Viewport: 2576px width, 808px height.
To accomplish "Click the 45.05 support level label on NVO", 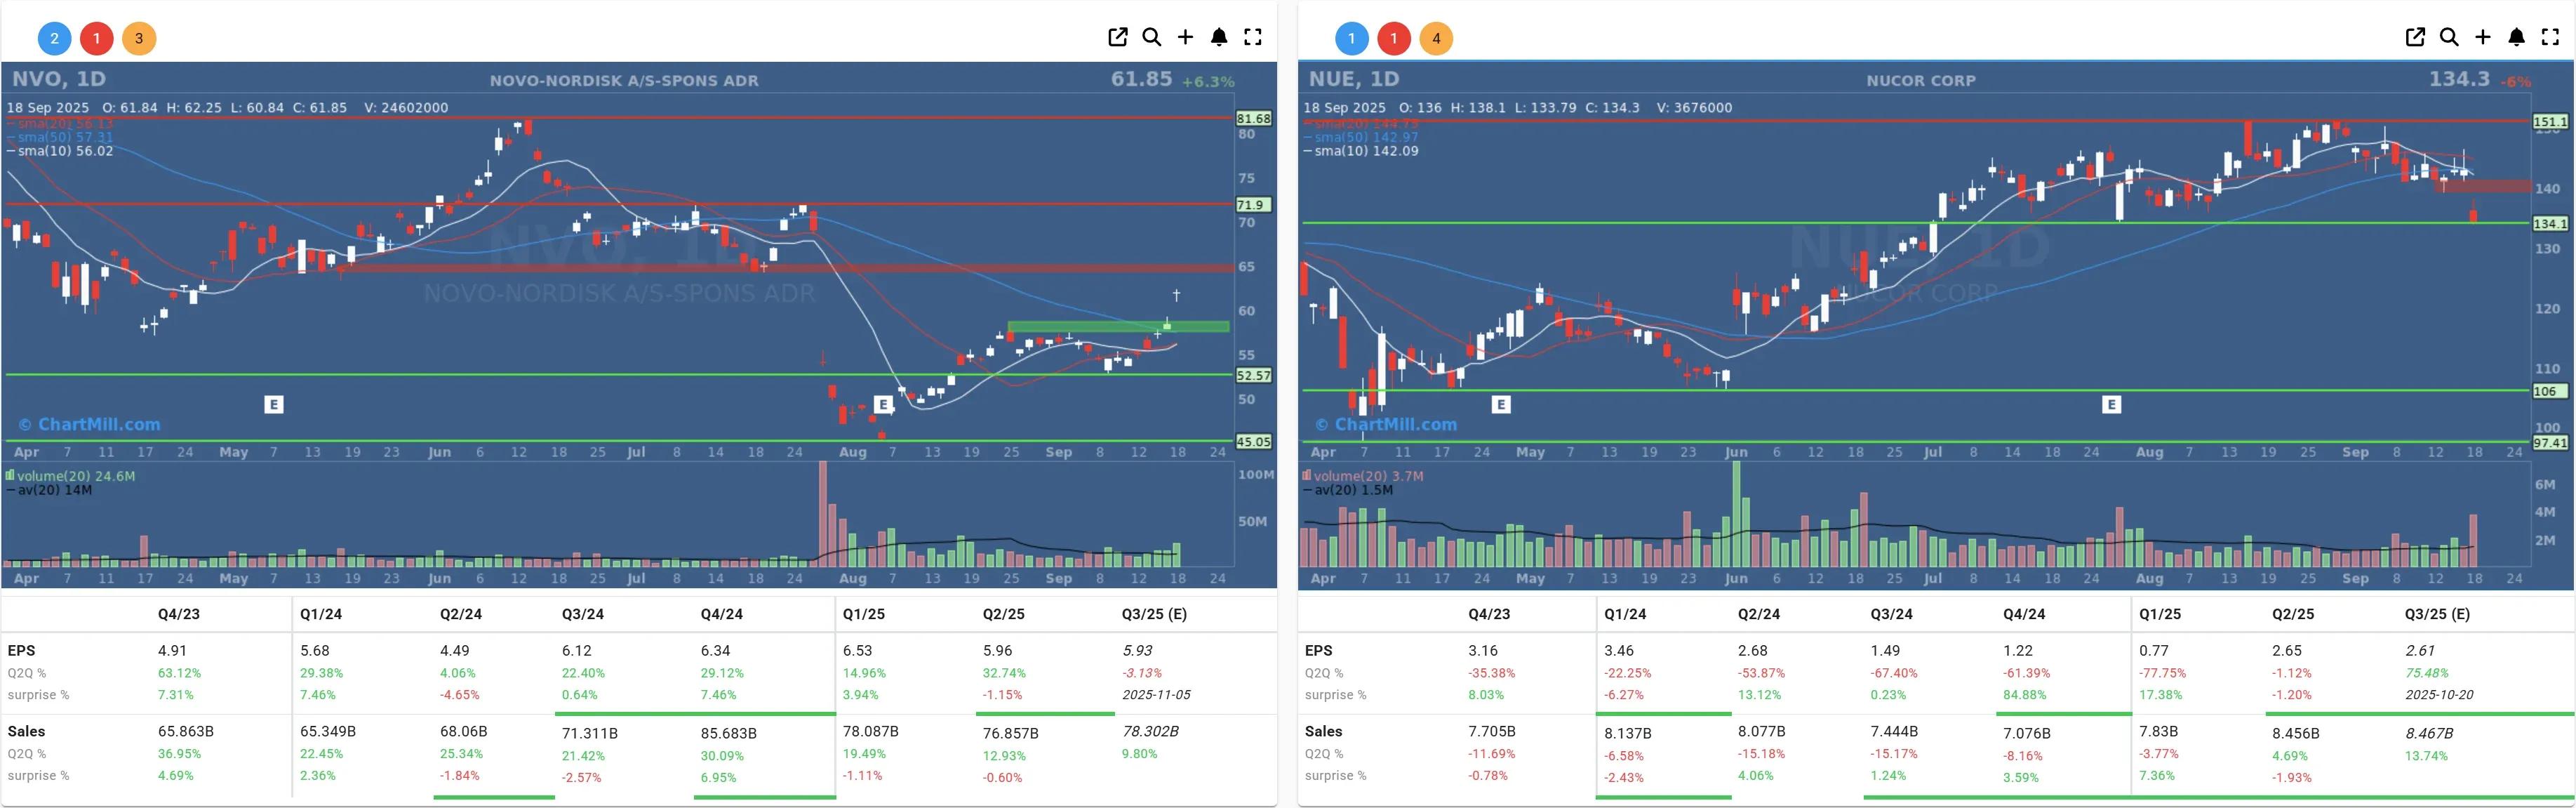I will pos(1254,441).
